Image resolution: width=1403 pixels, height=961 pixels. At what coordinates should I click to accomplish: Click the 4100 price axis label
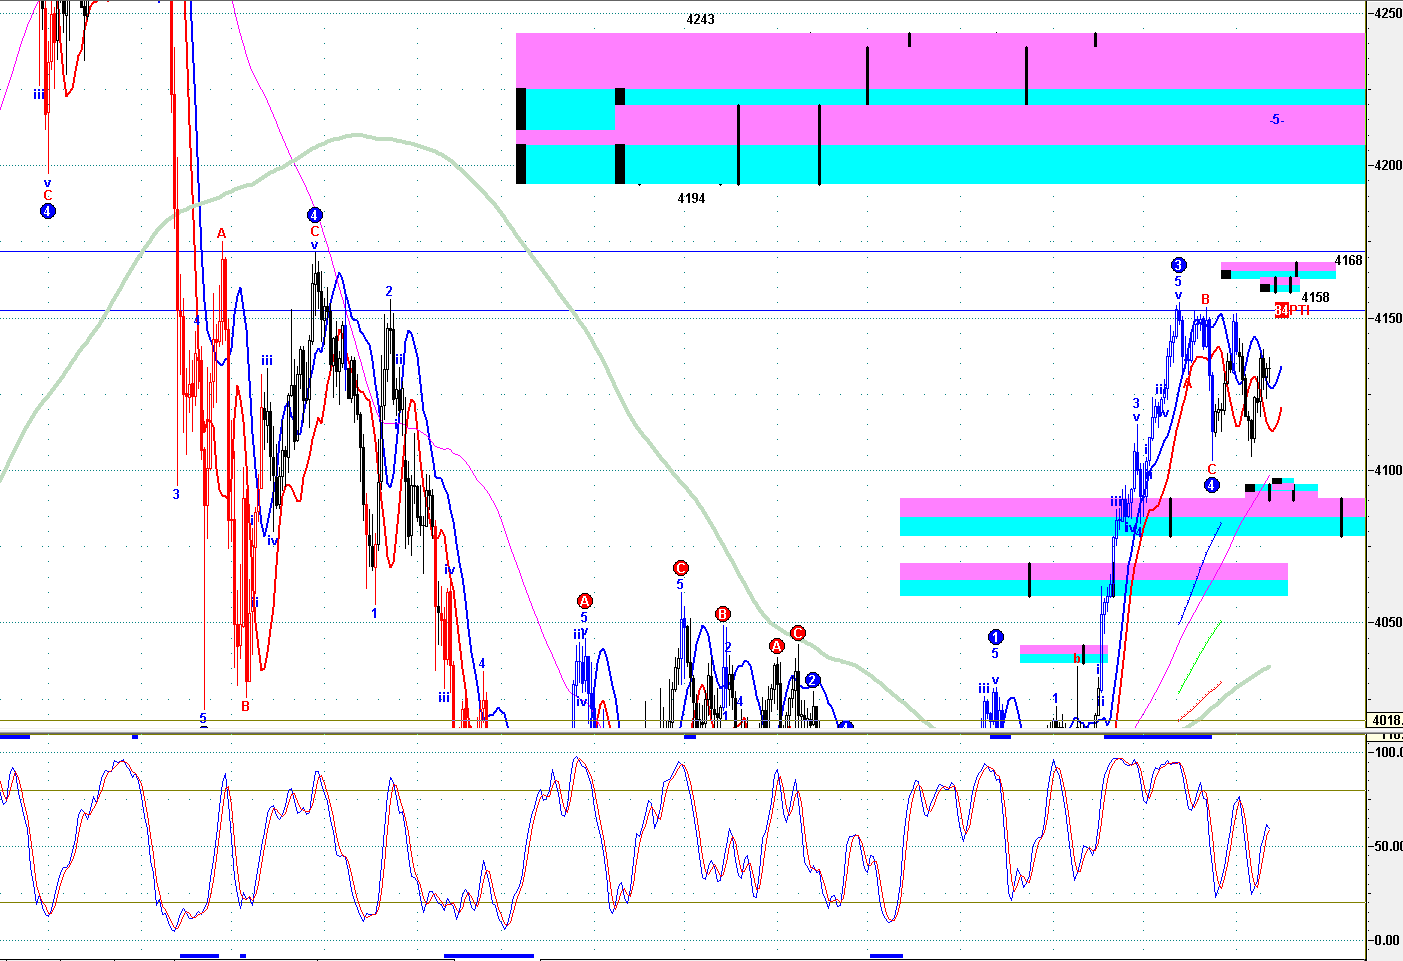point(1387,470)
